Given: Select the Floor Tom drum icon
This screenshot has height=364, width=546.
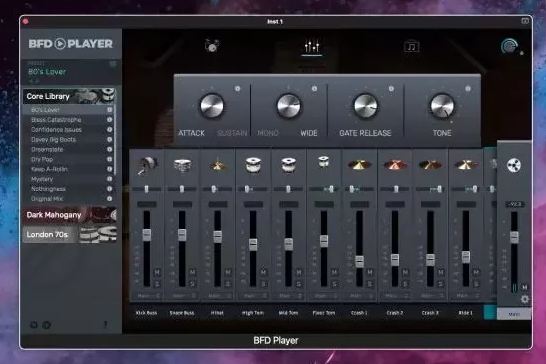Looking at the screenshot, I should [x=324, y=162].
